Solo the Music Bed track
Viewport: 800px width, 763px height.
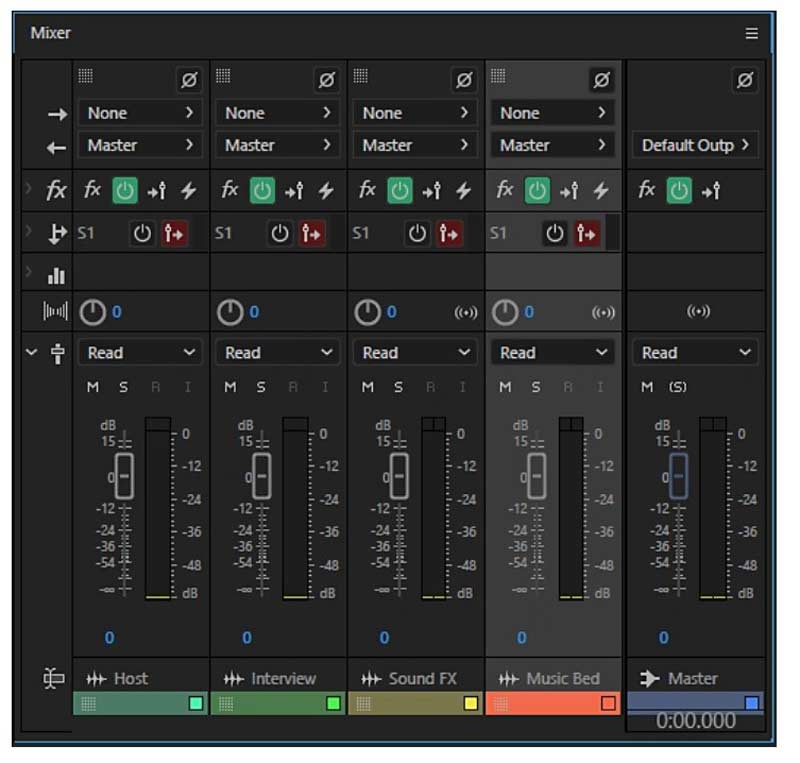tap(536, 387)
